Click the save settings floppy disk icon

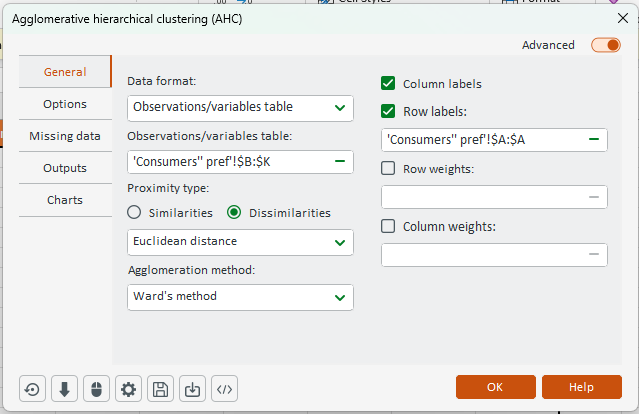[160, 389]
